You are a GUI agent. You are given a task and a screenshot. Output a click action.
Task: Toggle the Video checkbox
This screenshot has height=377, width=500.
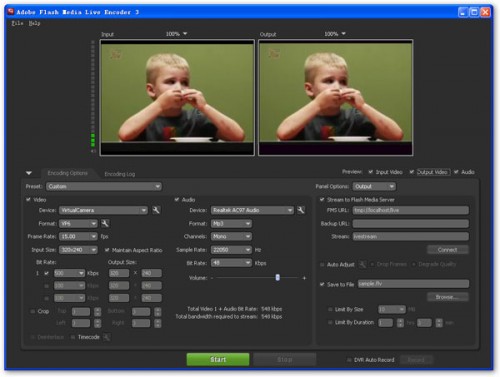point(28,199)
